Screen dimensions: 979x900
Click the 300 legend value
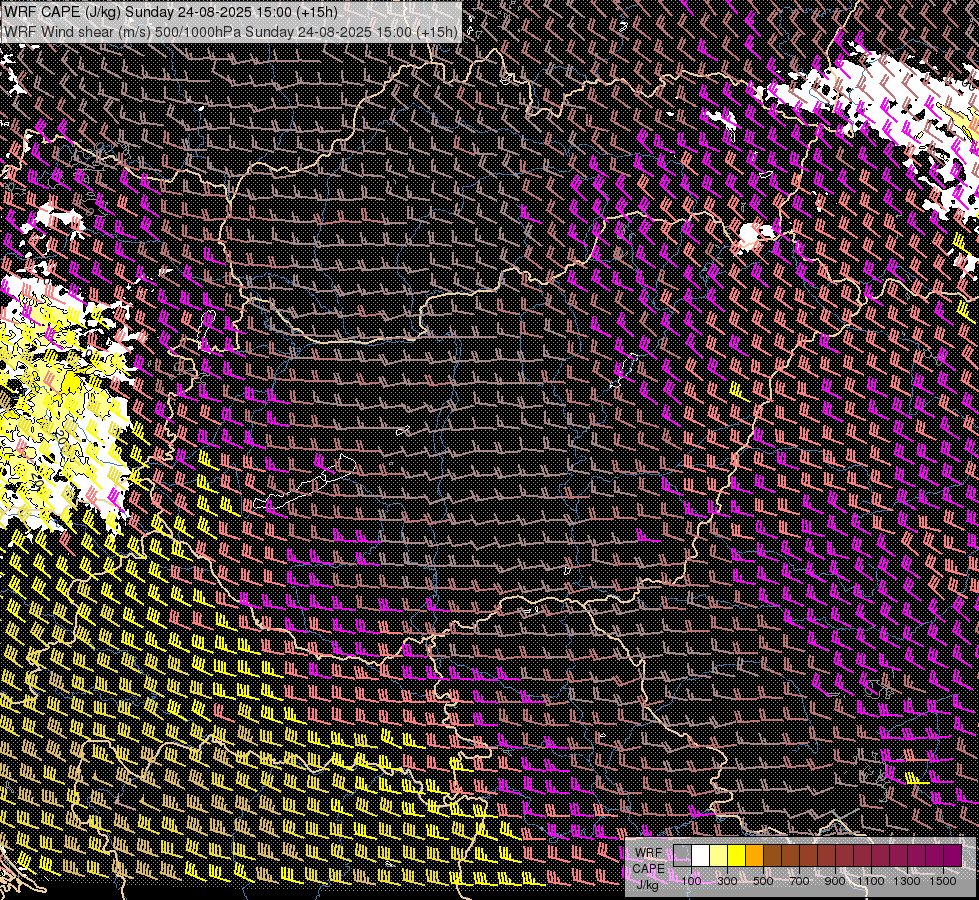727,881
